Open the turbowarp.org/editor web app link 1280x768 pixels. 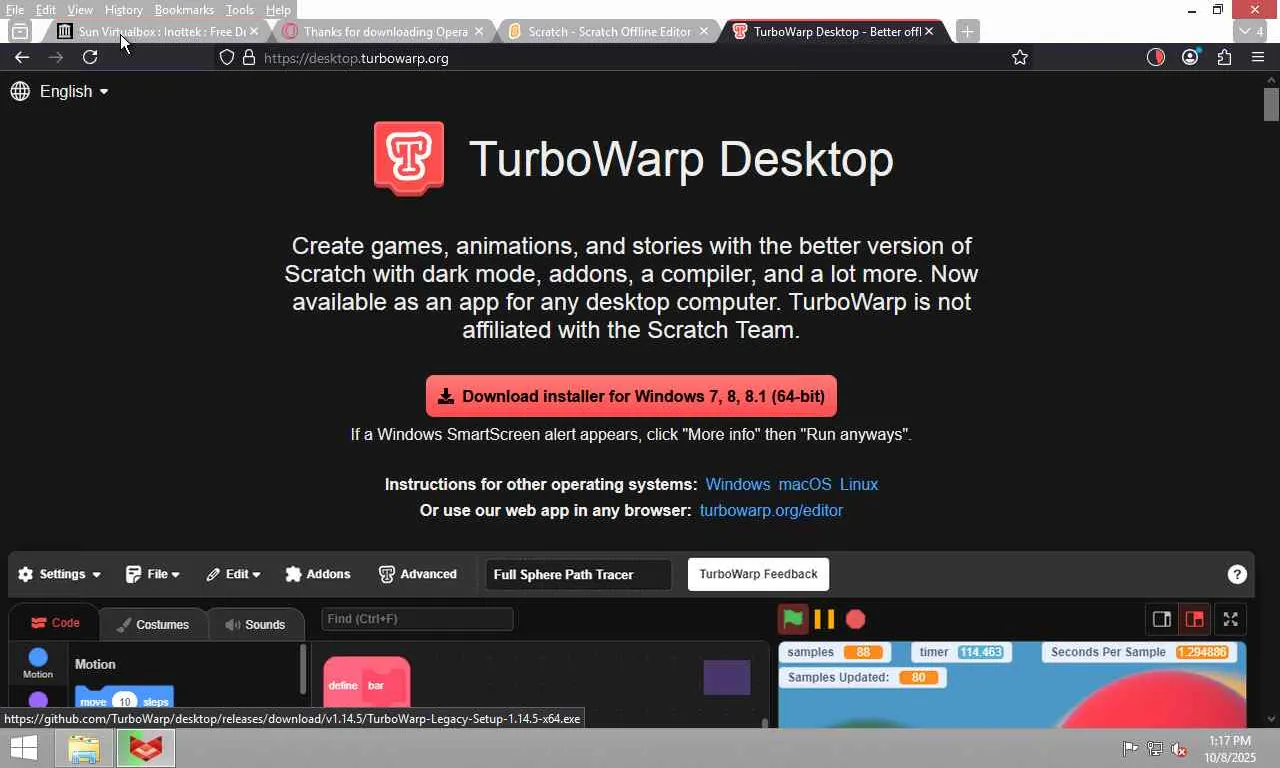point(771,510)
